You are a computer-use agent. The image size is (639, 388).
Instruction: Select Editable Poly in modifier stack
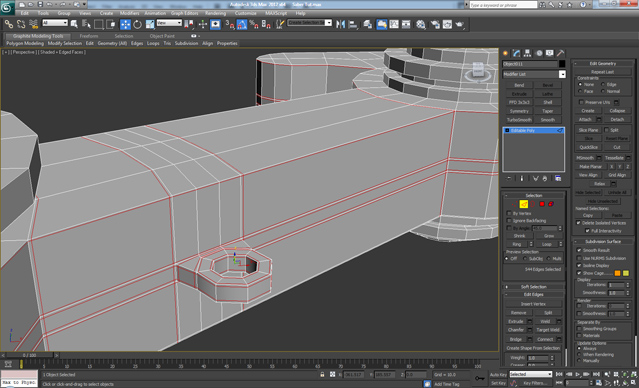533,130
